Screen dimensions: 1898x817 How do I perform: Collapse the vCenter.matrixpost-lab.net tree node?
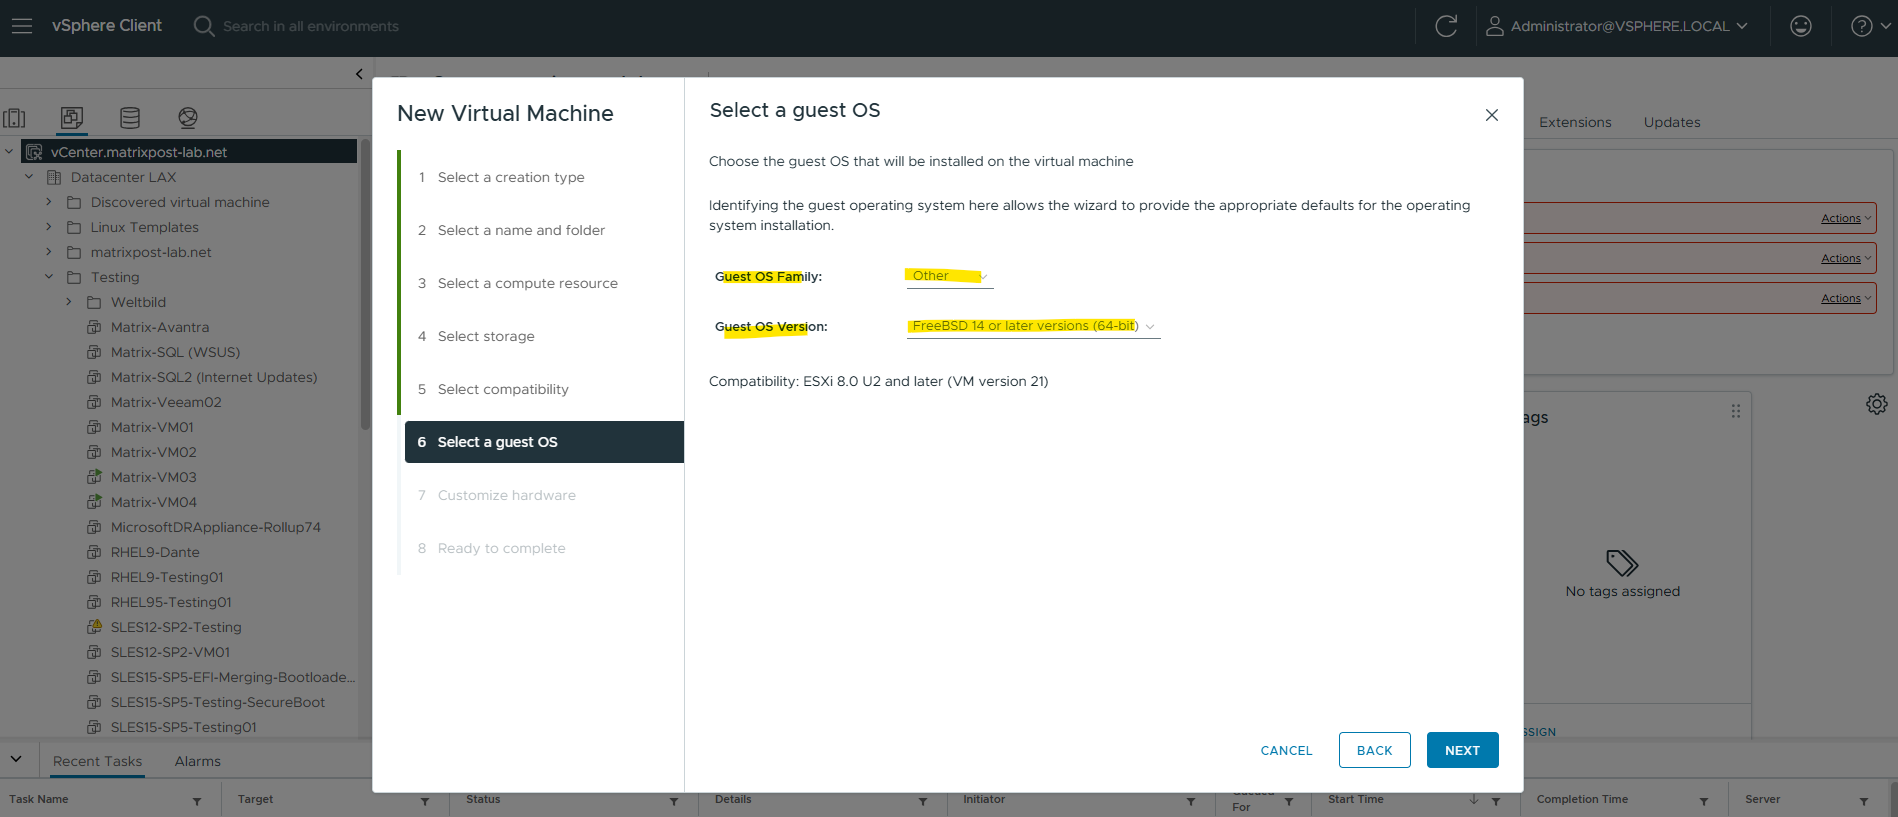click(x=9, y=152)
